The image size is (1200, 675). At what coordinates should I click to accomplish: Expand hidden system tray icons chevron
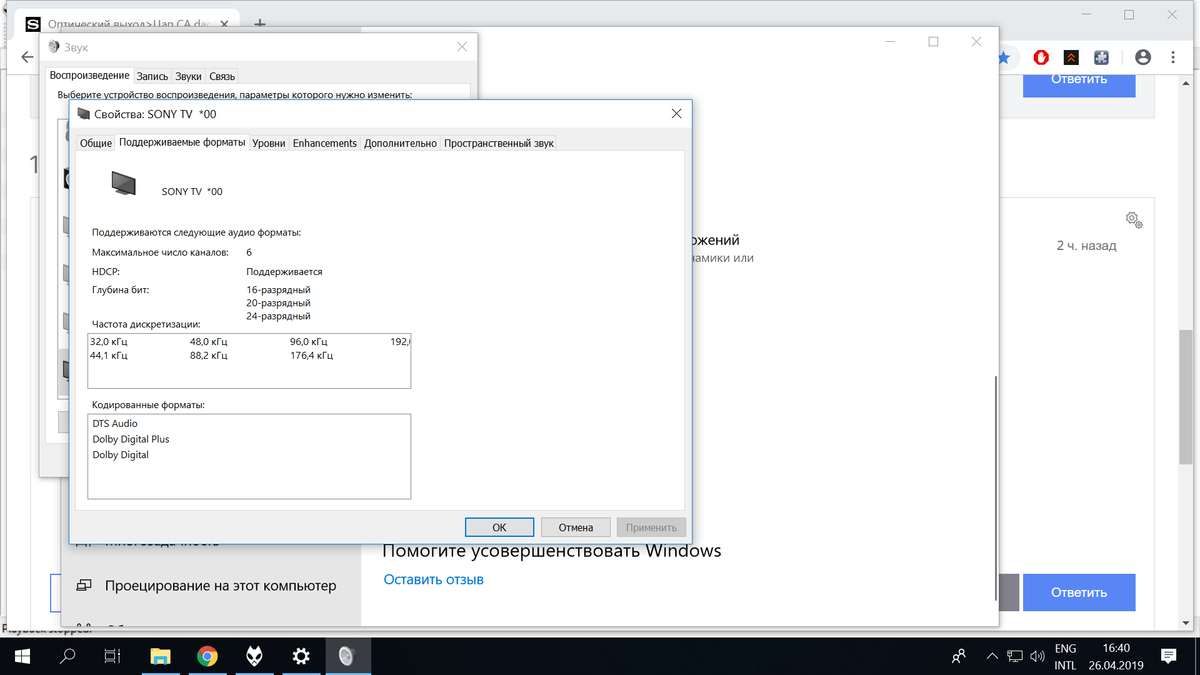[x=992, y=656]
